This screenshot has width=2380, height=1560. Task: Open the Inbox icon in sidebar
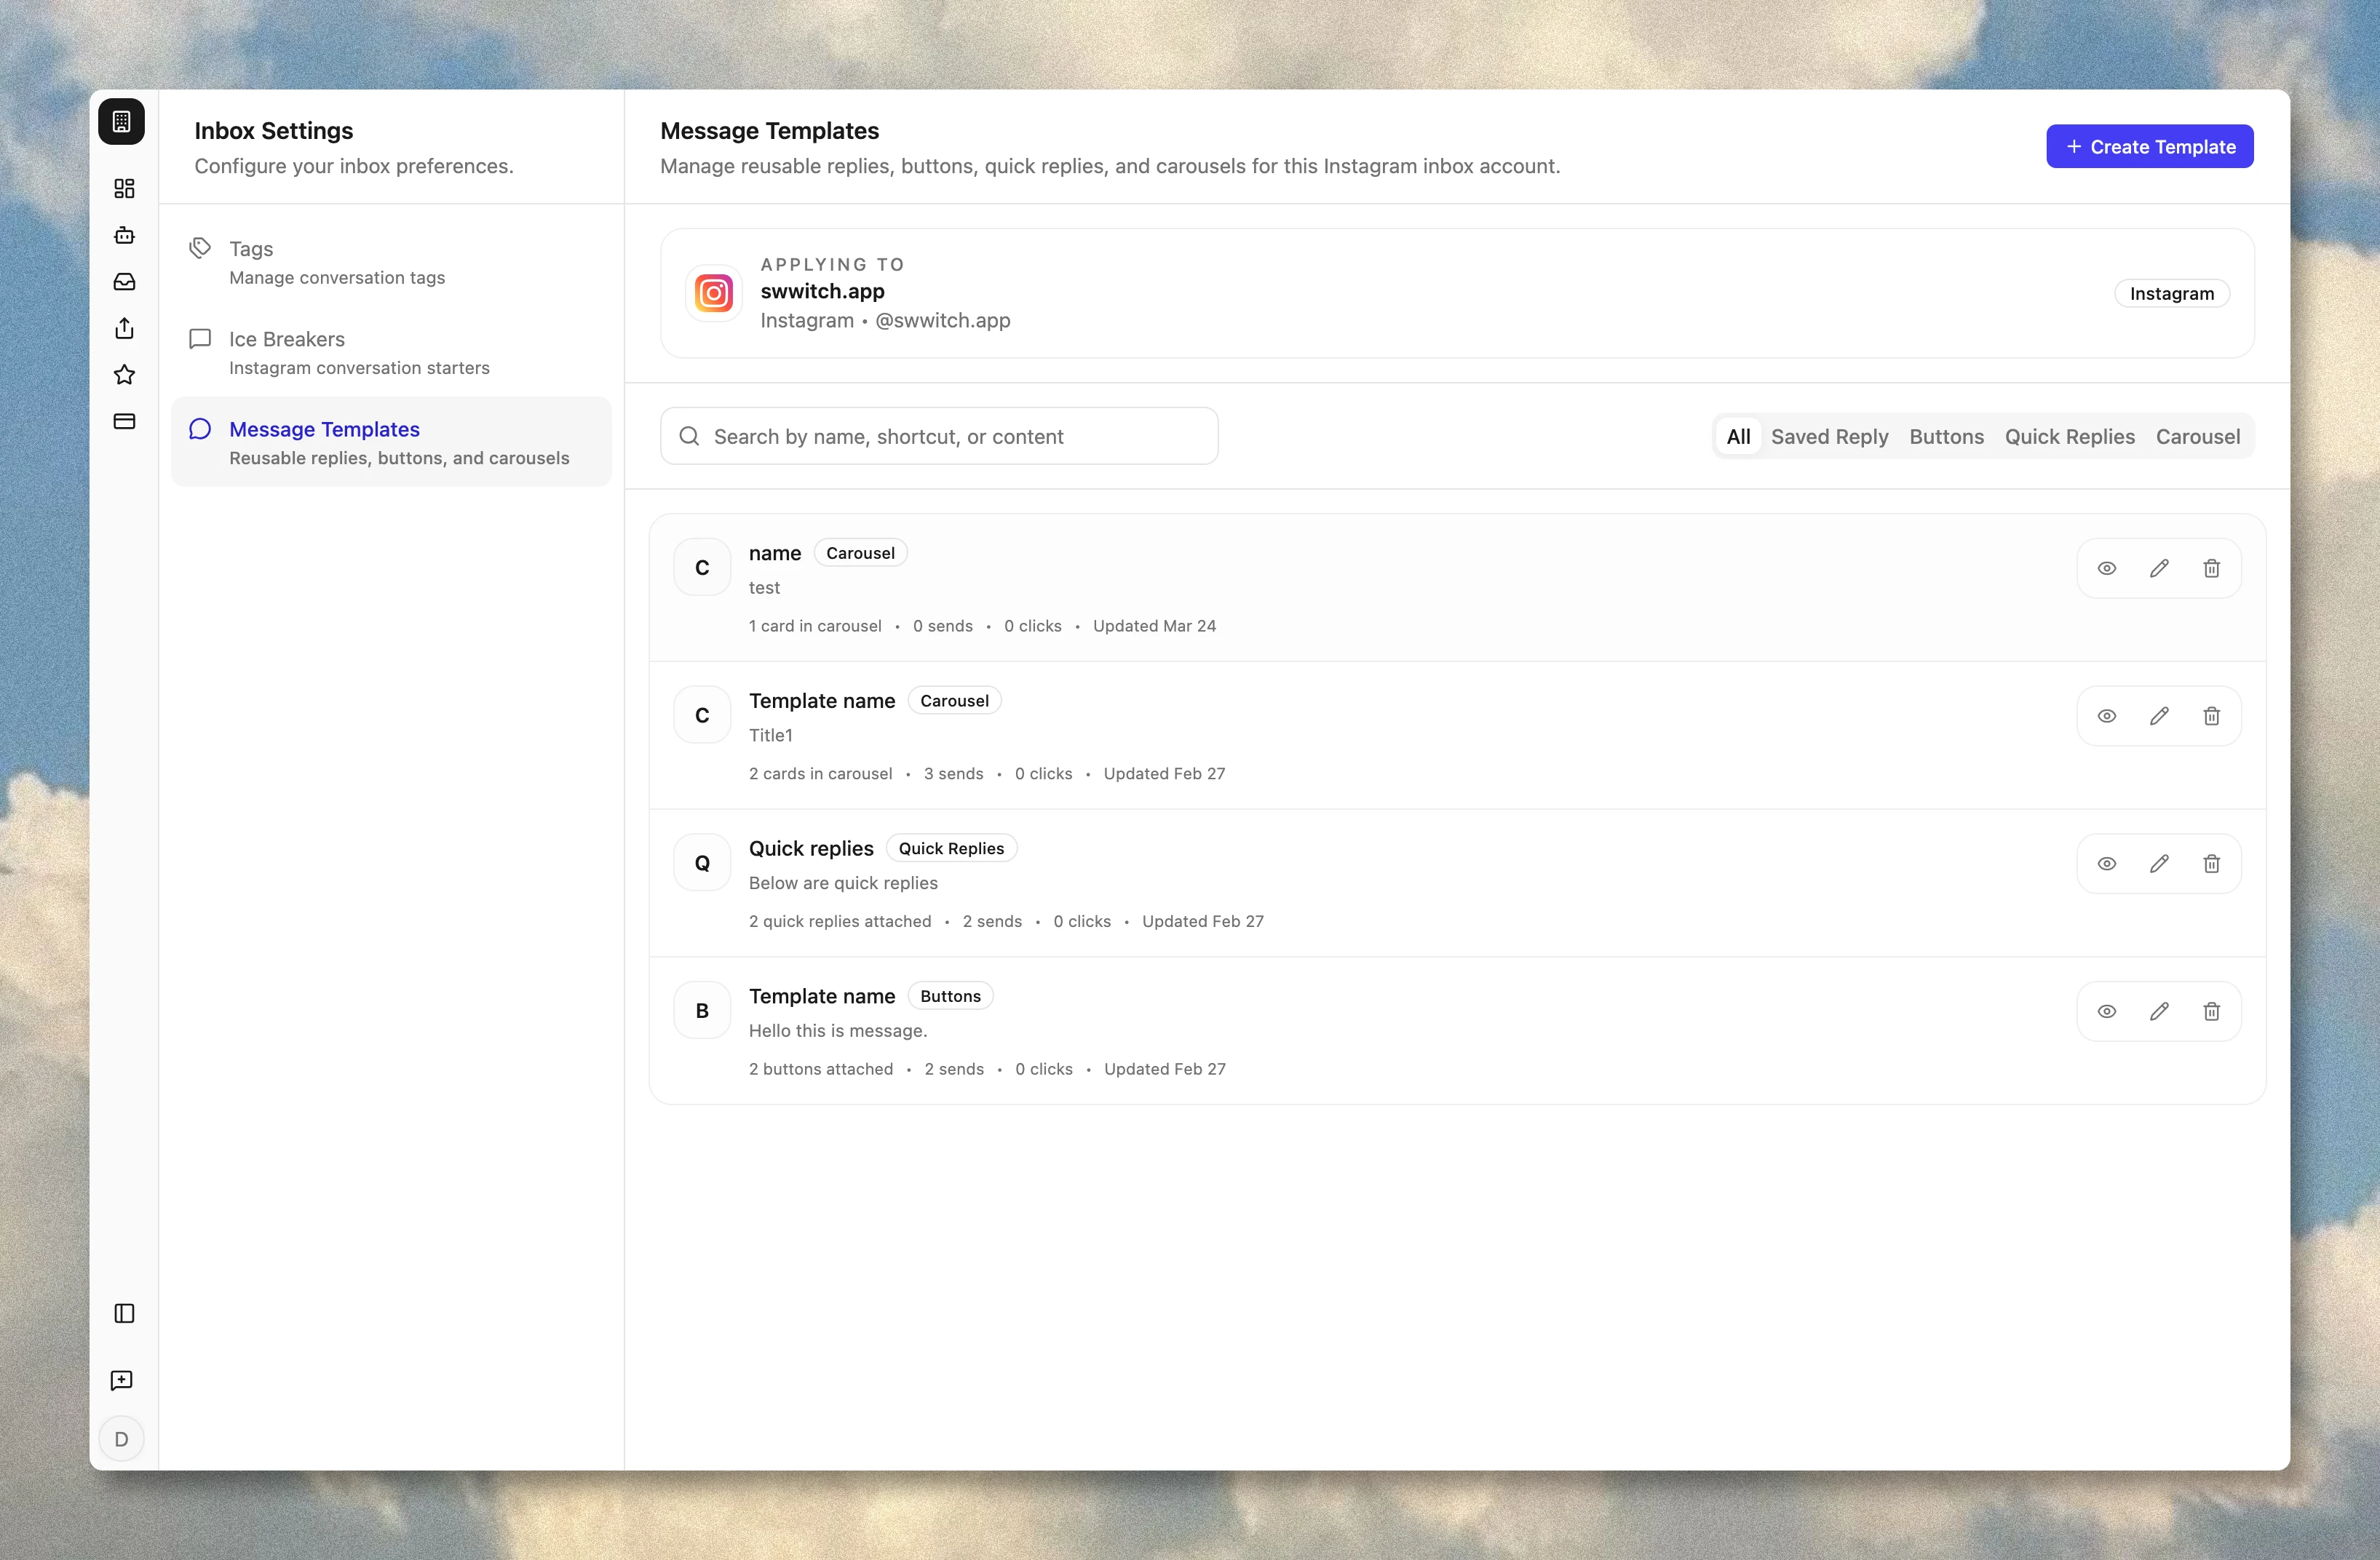pos(124,282)
